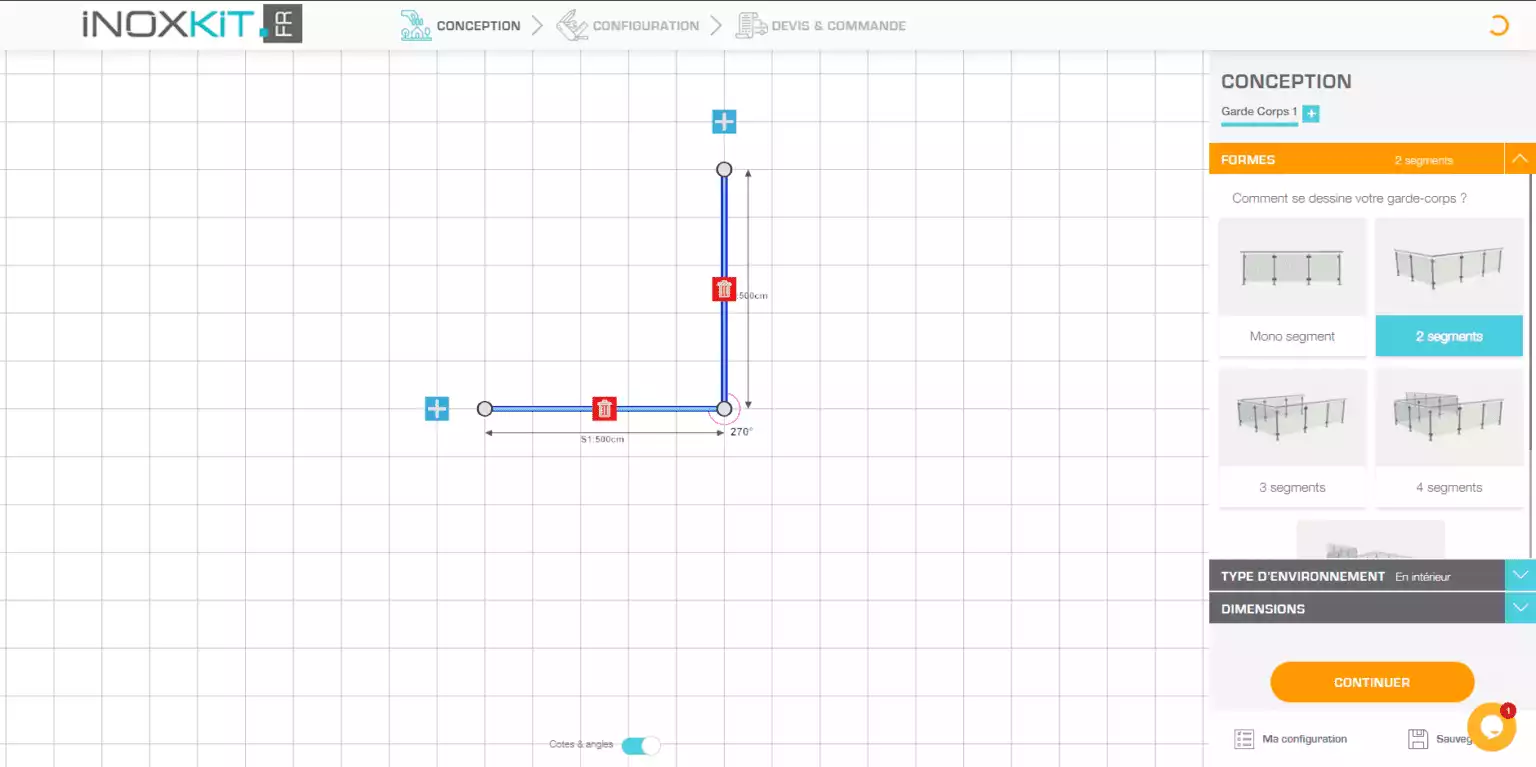Viewport: 1536px width, 767px height.
Task: Add a railing via plus next to Garde Corps 1
Action: click(x=1310, y=114)
